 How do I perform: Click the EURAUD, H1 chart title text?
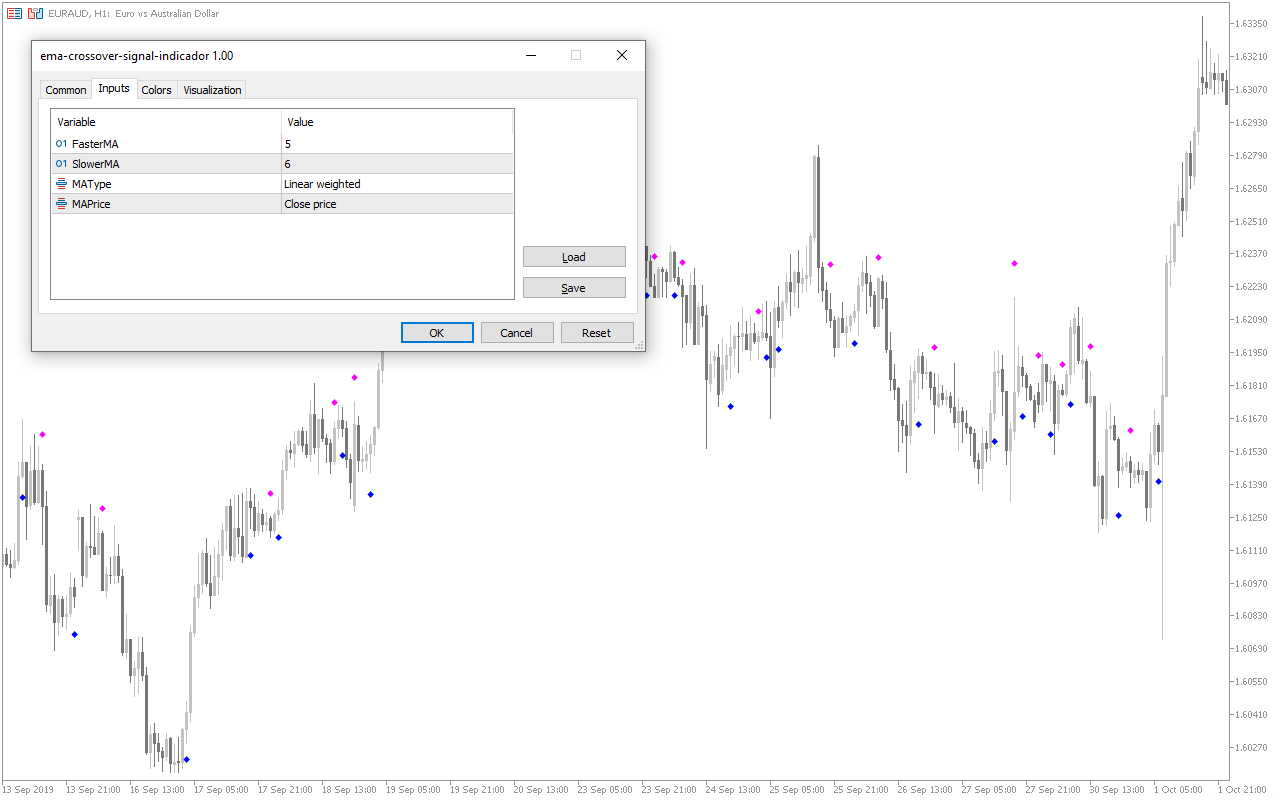(133, 14)
